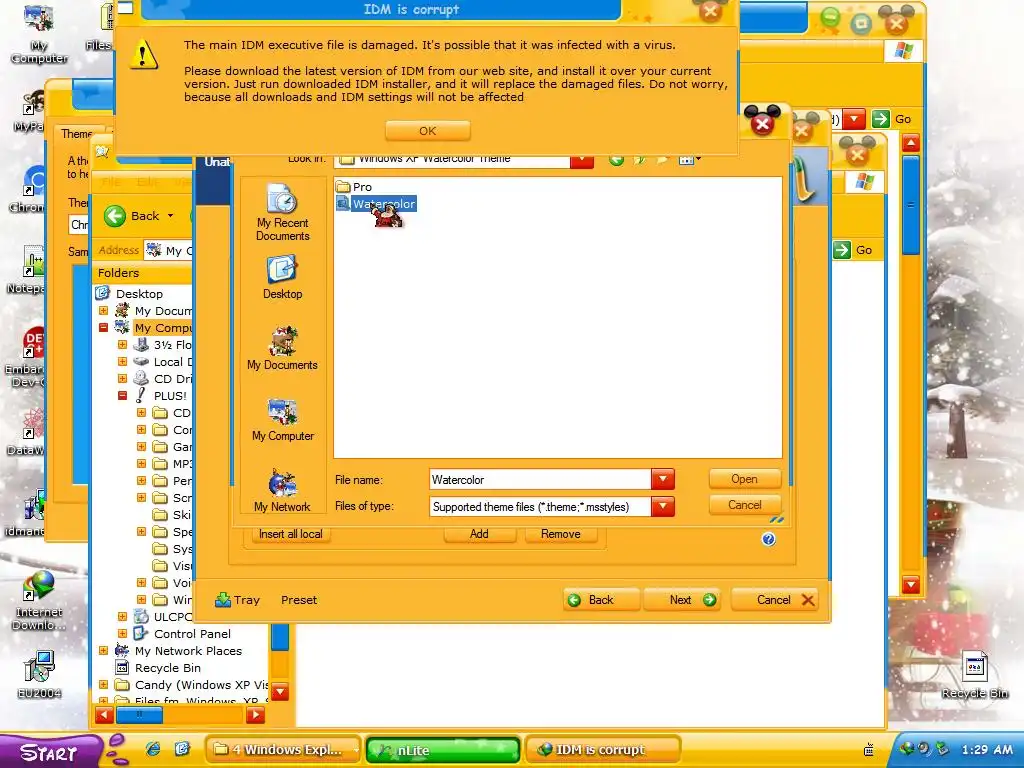The height and width of the screenshot is (768, 1024).
Task: Open the My Computer desktop icon
Action: coord(39,33)
